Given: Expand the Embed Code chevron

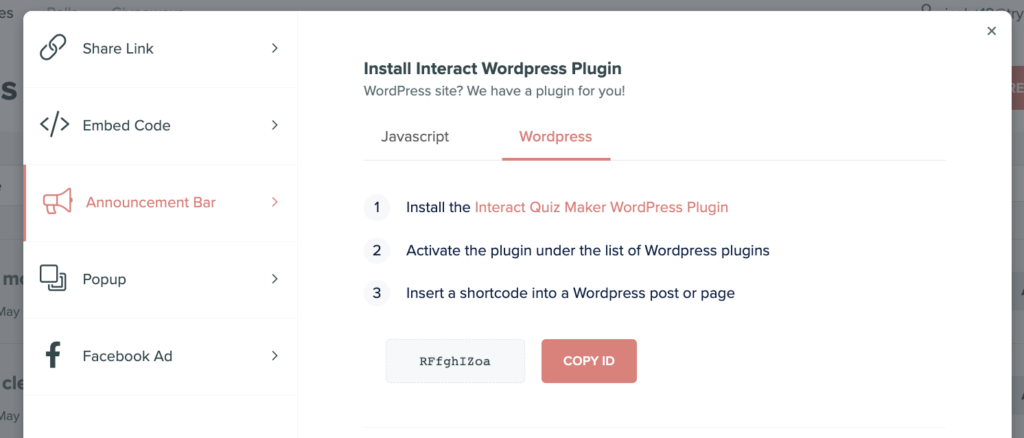Looking at the screenshot, I should tap(275, 125).
